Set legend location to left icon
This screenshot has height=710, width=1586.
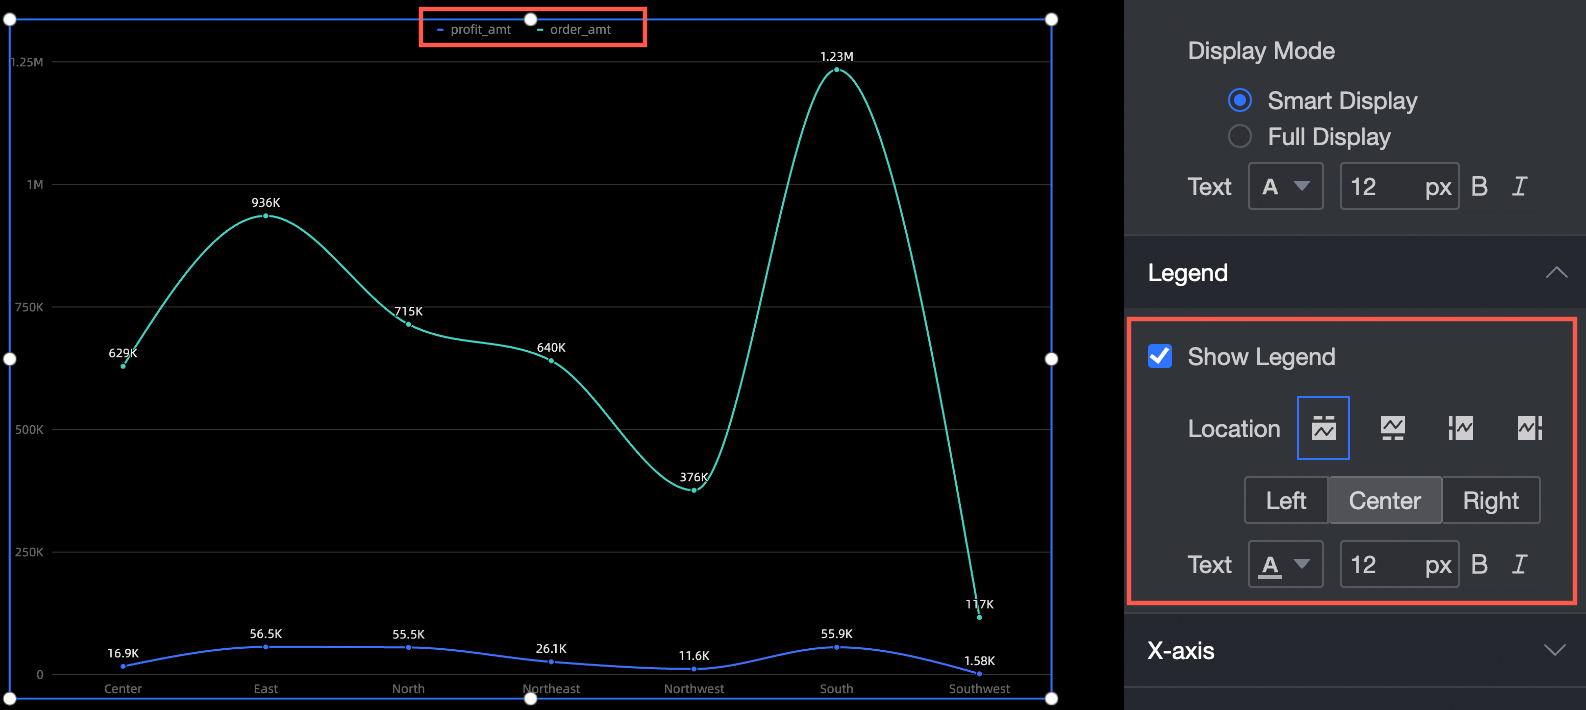(1461, 428)
